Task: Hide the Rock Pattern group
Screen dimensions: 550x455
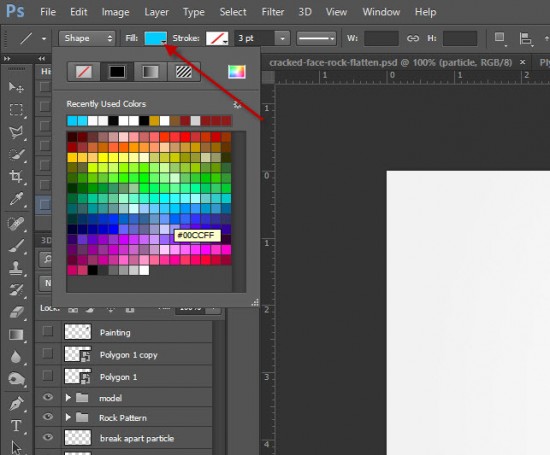Action: 48,417
